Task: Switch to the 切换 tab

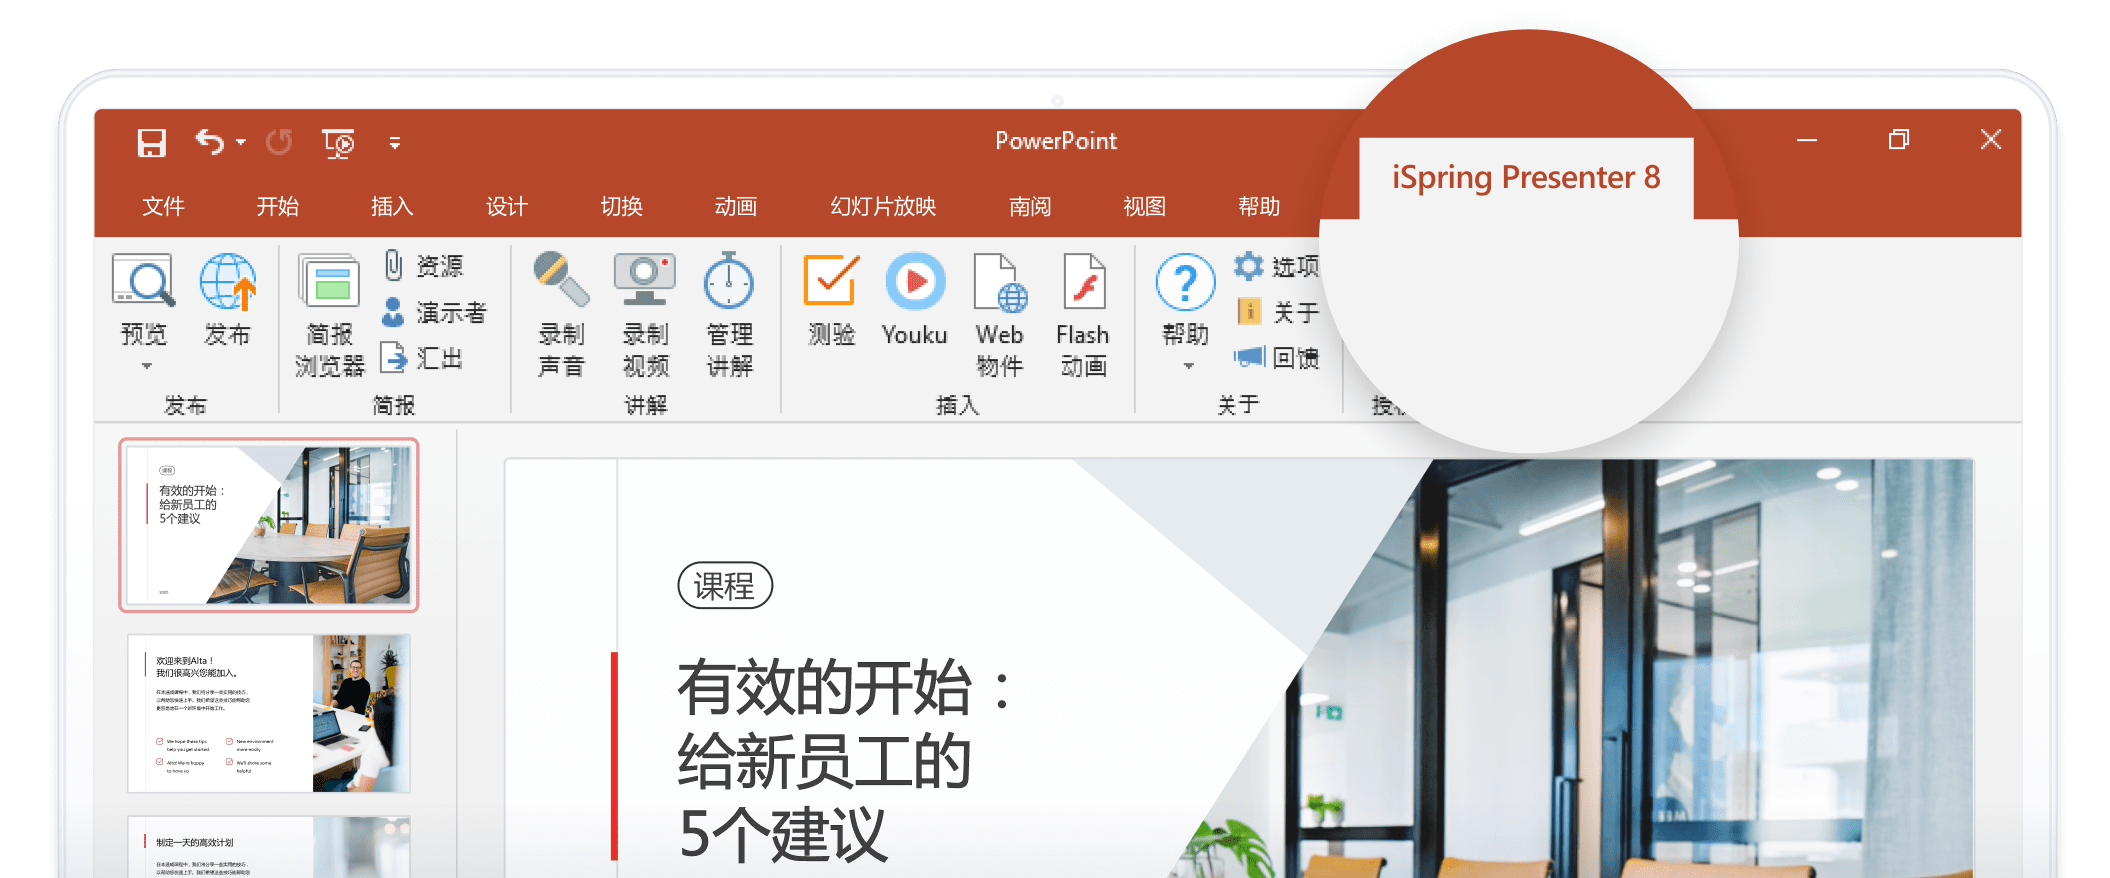Action: coord(621,206)
